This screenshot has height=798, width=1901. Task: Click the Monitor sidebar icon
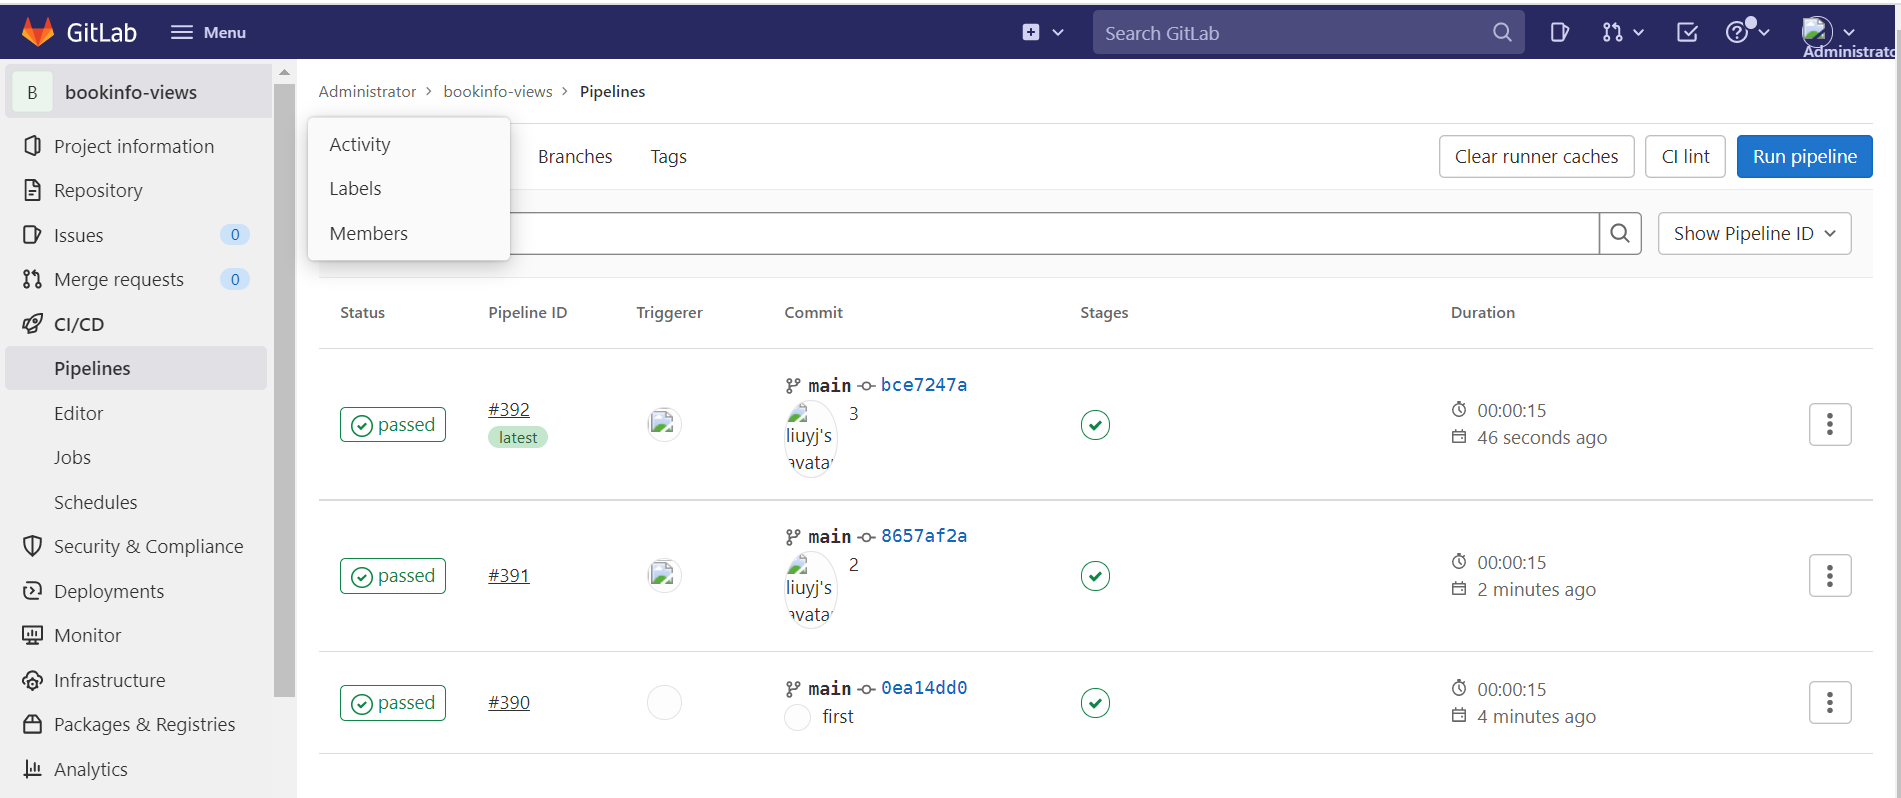(x=32, y=635)
